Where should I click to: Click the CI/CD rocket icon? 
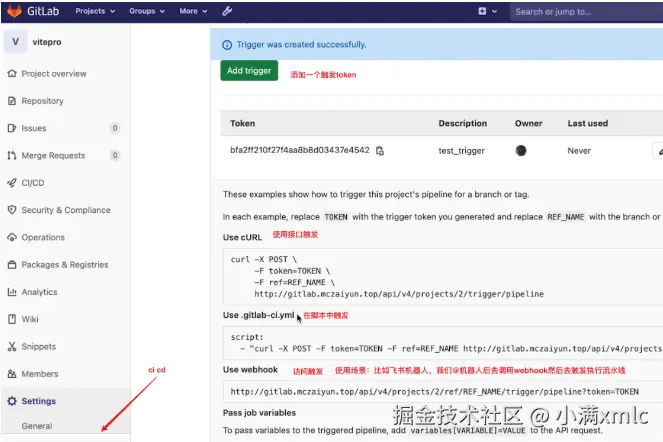click(12, 183)
